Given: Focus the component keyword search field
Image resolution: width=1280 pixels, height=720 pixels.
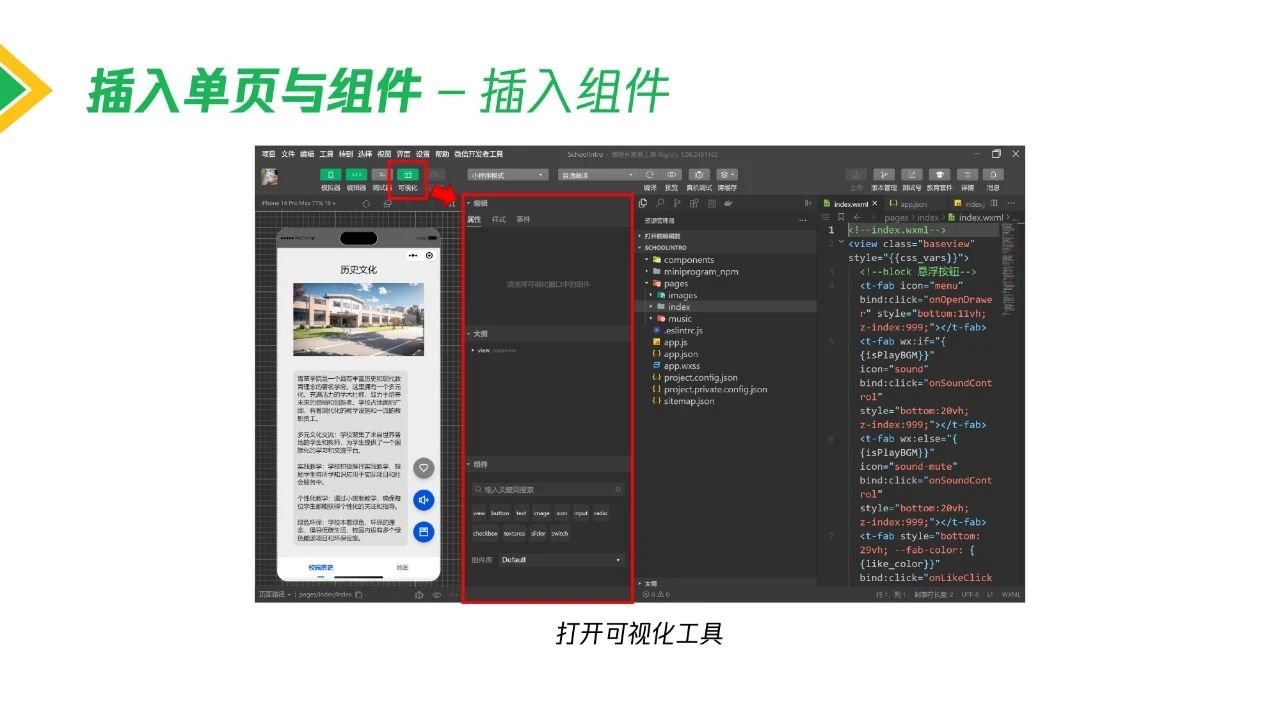Looking at the screenshot, I should pos(548,489).
